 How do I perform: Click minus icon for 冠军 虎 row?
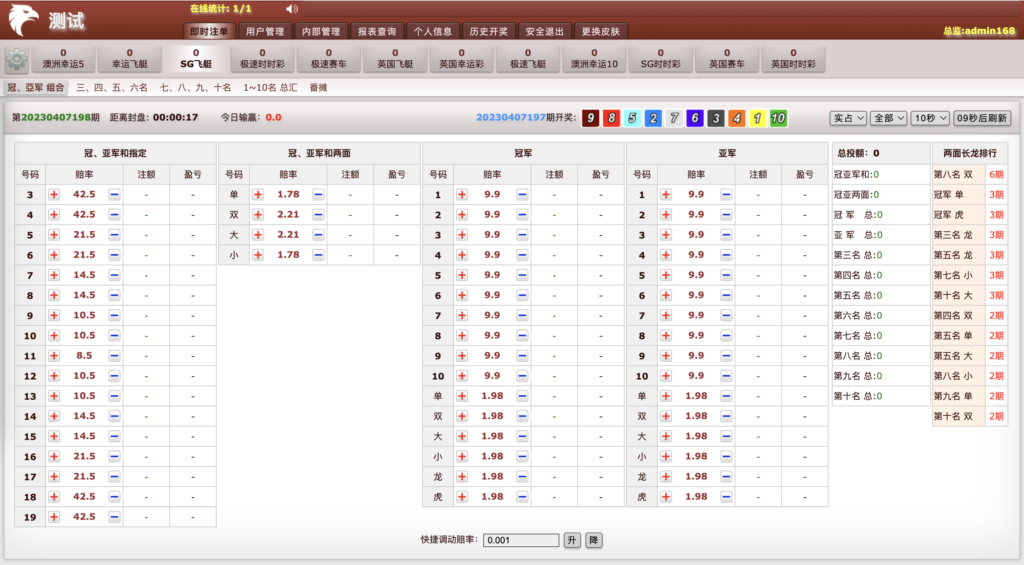point(522,496)
